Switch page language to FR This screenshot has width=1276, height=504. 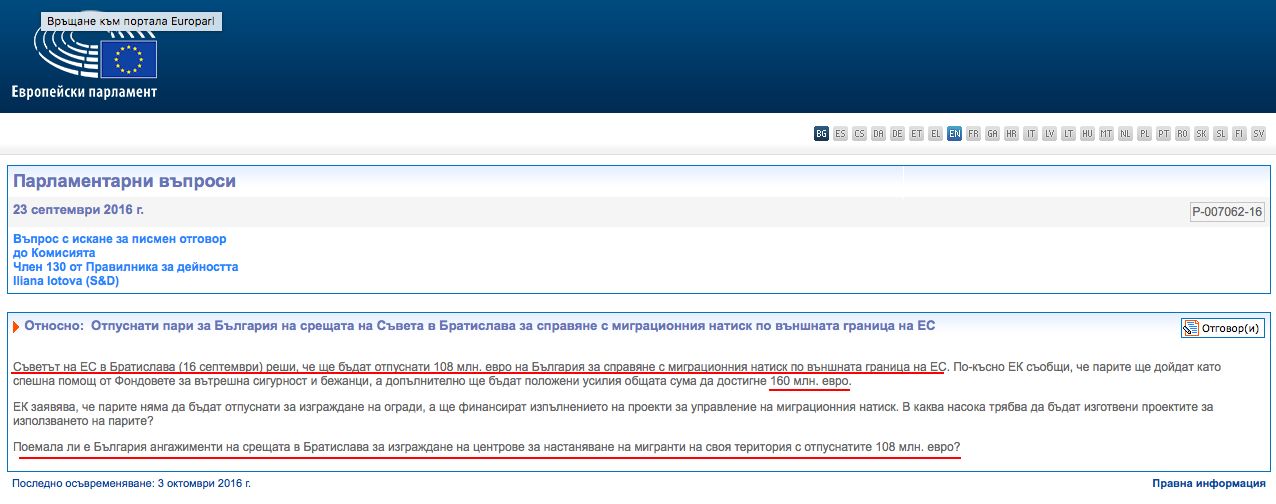click(x=973, y=133)
